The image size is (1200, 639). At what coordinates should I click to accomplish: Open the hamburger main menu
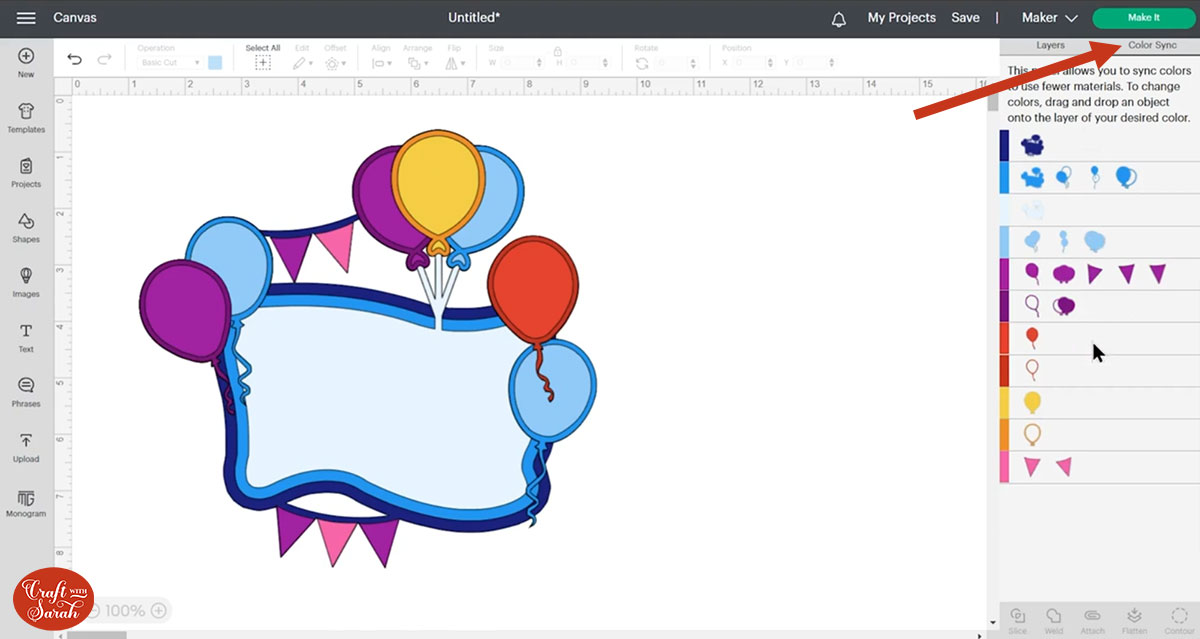point(26,18)
